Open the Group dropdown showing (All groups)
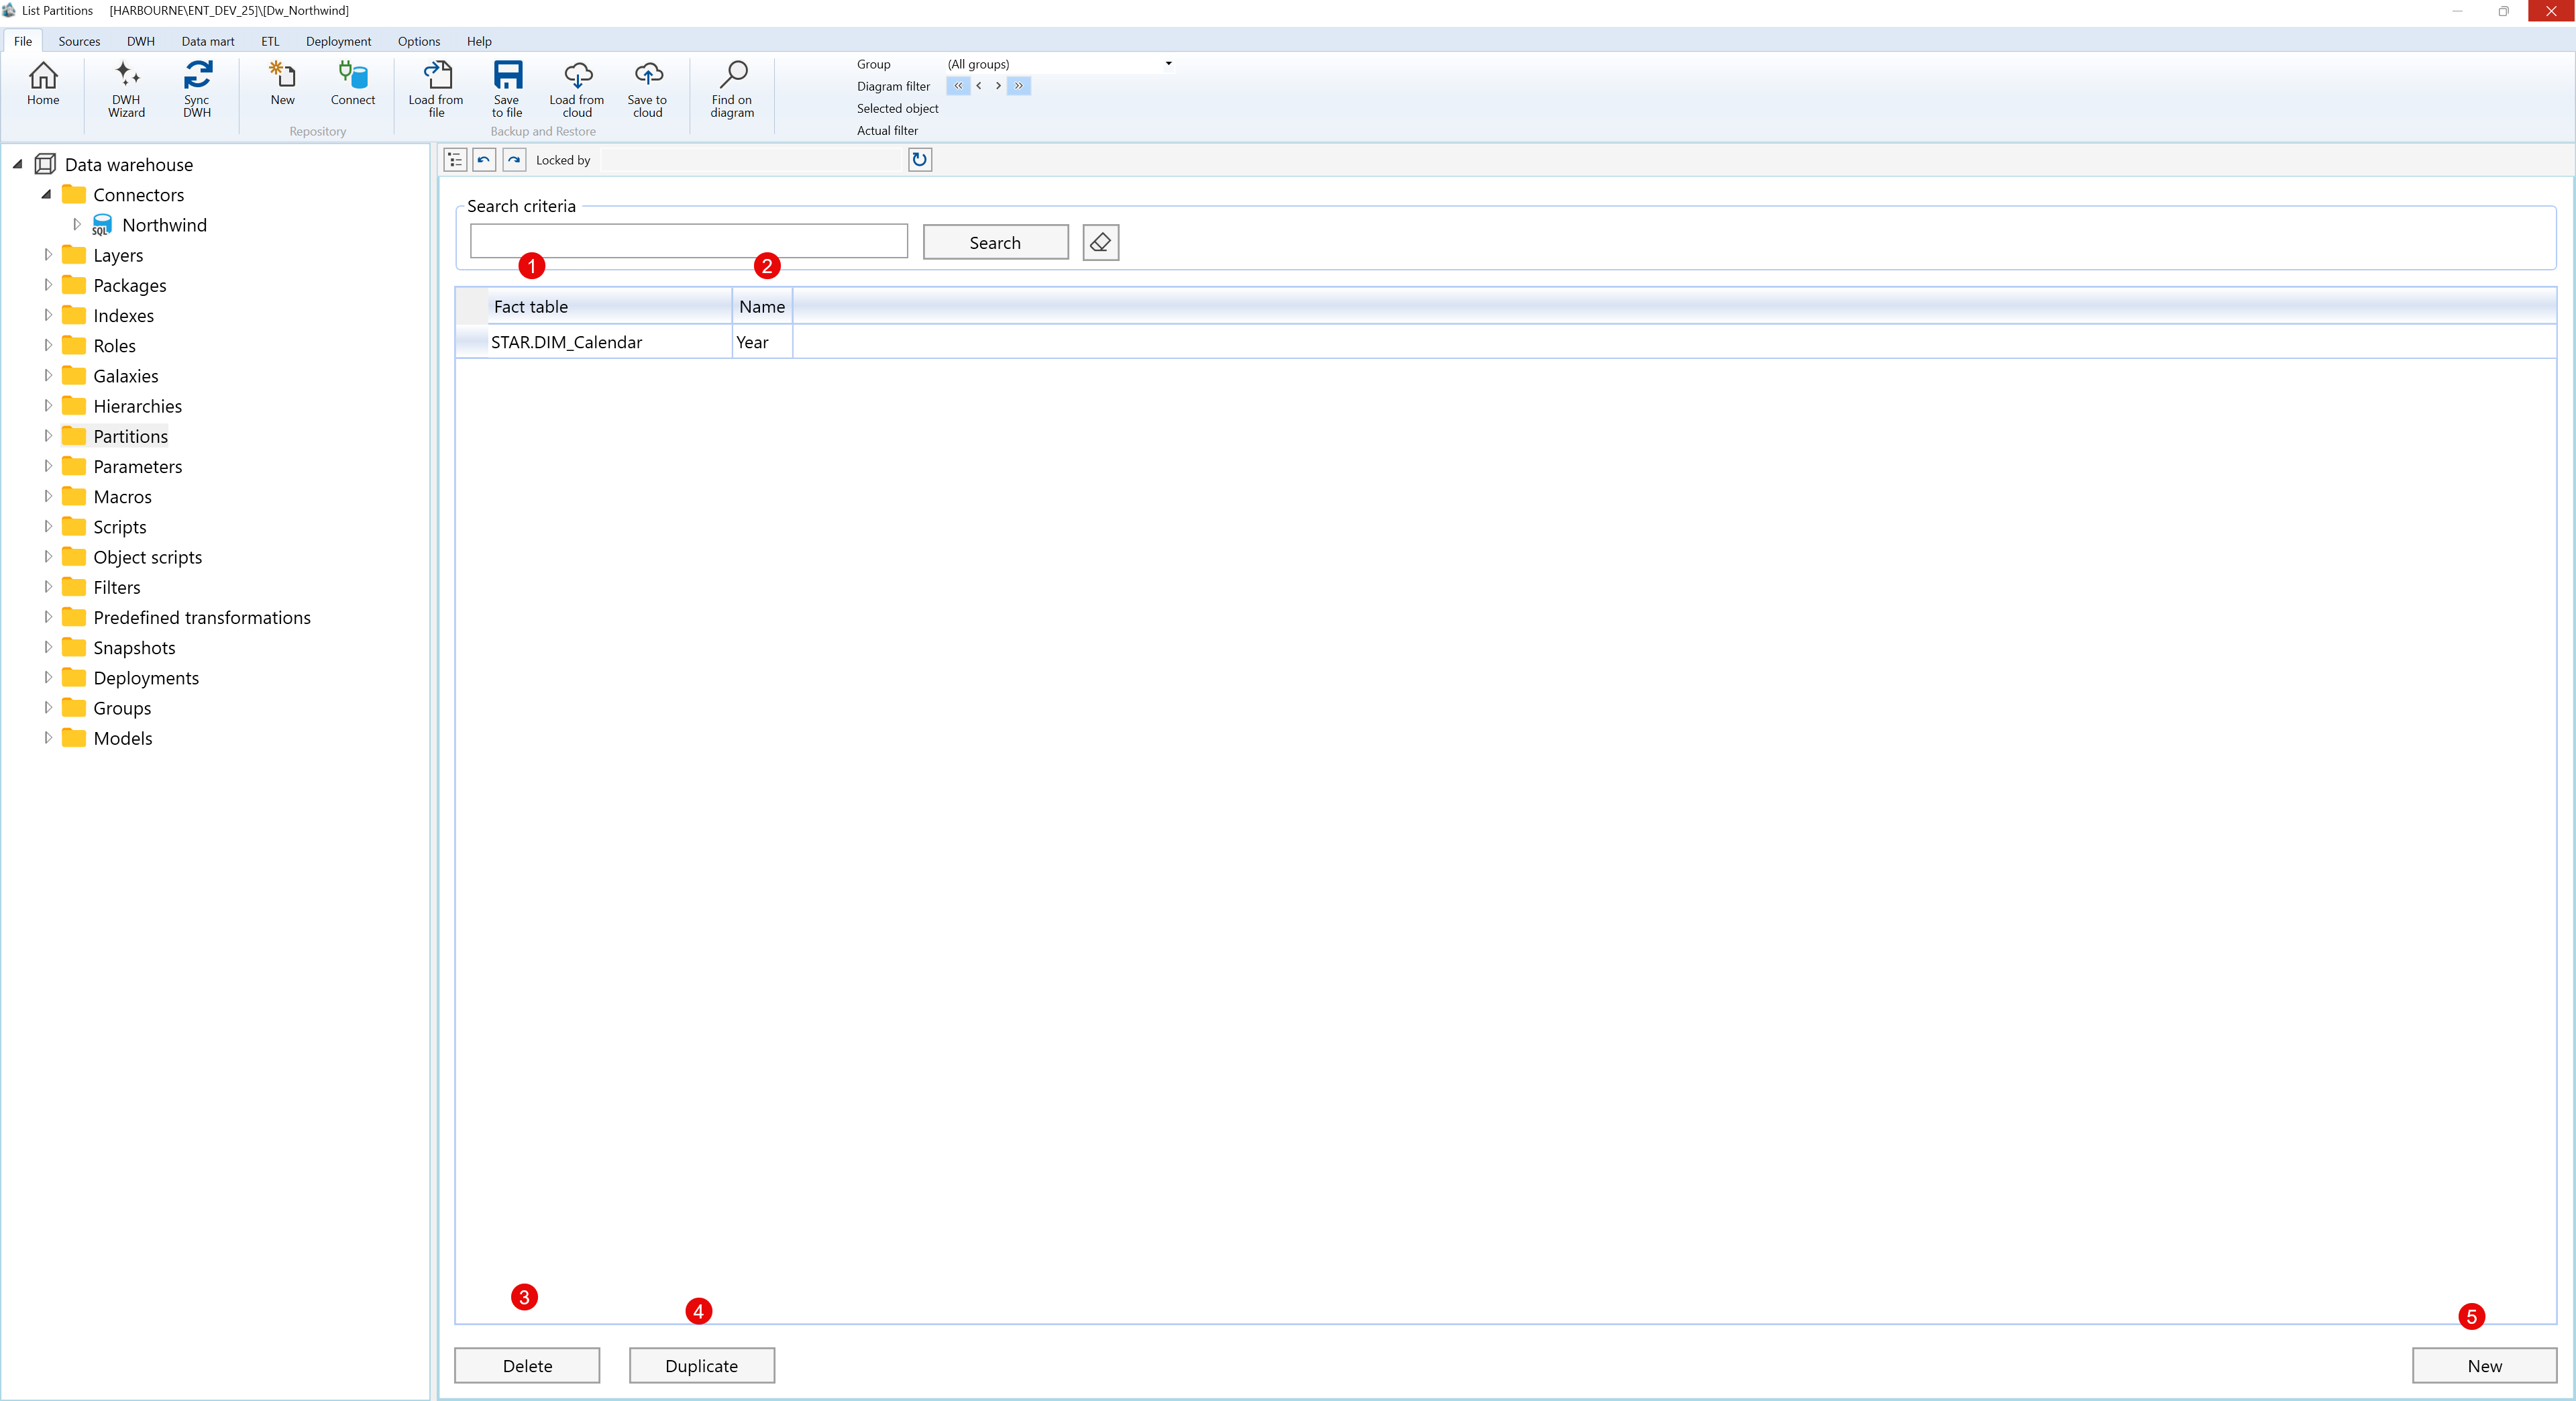Screen dimensions: 2576x1401 (x=1166, y=63)
